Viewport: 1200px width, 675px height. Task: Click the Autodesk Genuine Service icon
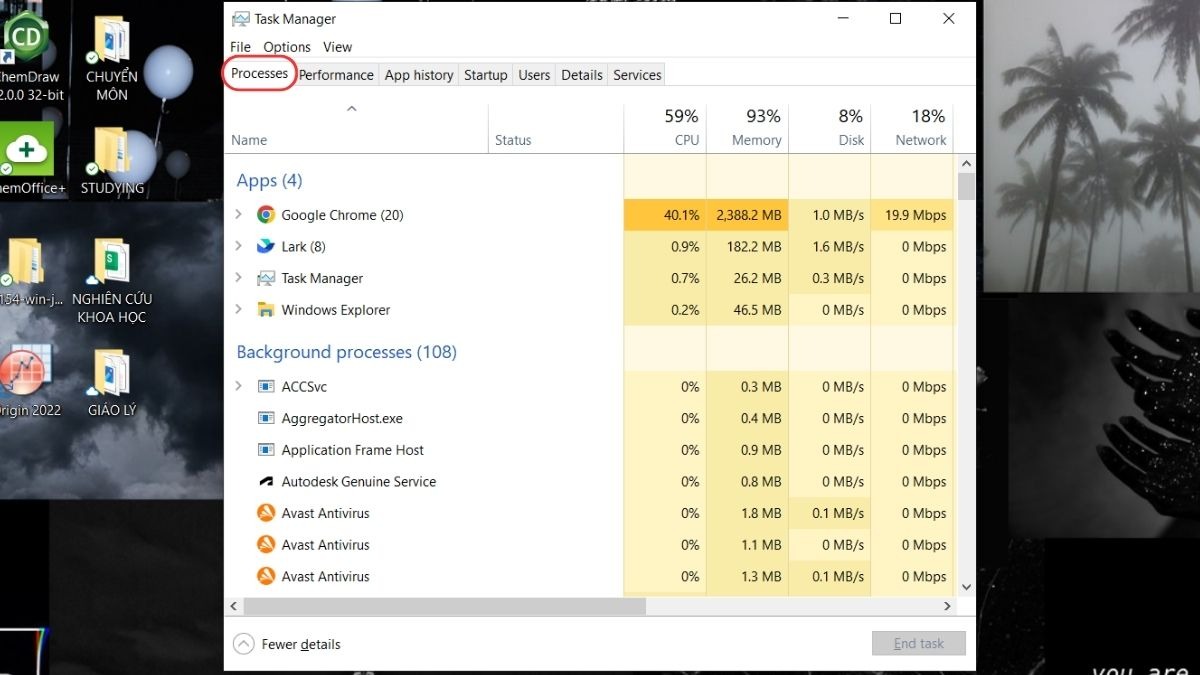pos(266,482)
